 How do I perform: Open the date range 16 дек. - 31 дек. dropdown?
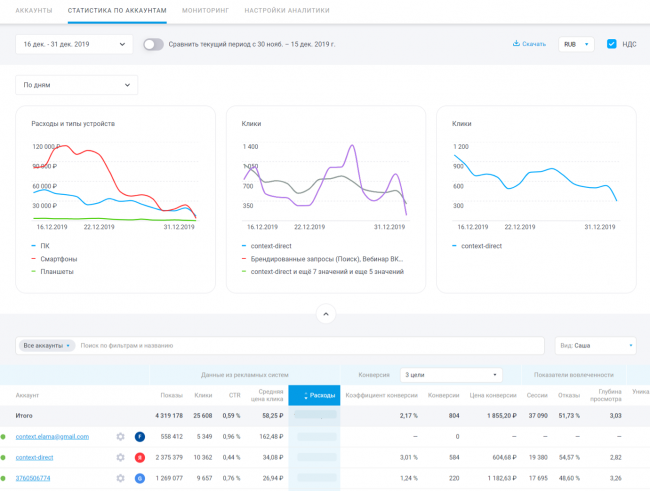(74, 44)
